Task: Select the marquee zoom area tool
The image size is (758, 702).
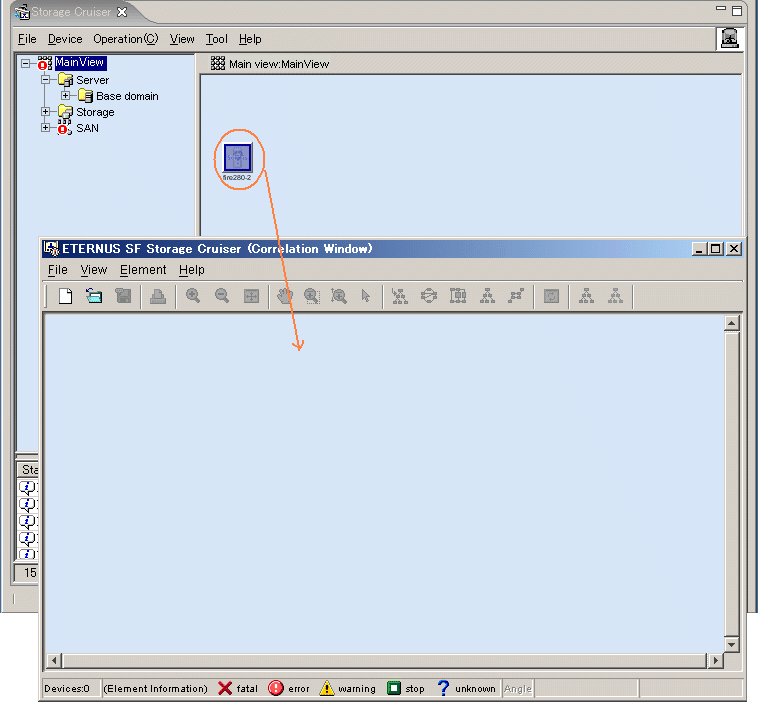Action: pyautogui.click(x=312, y=296)
